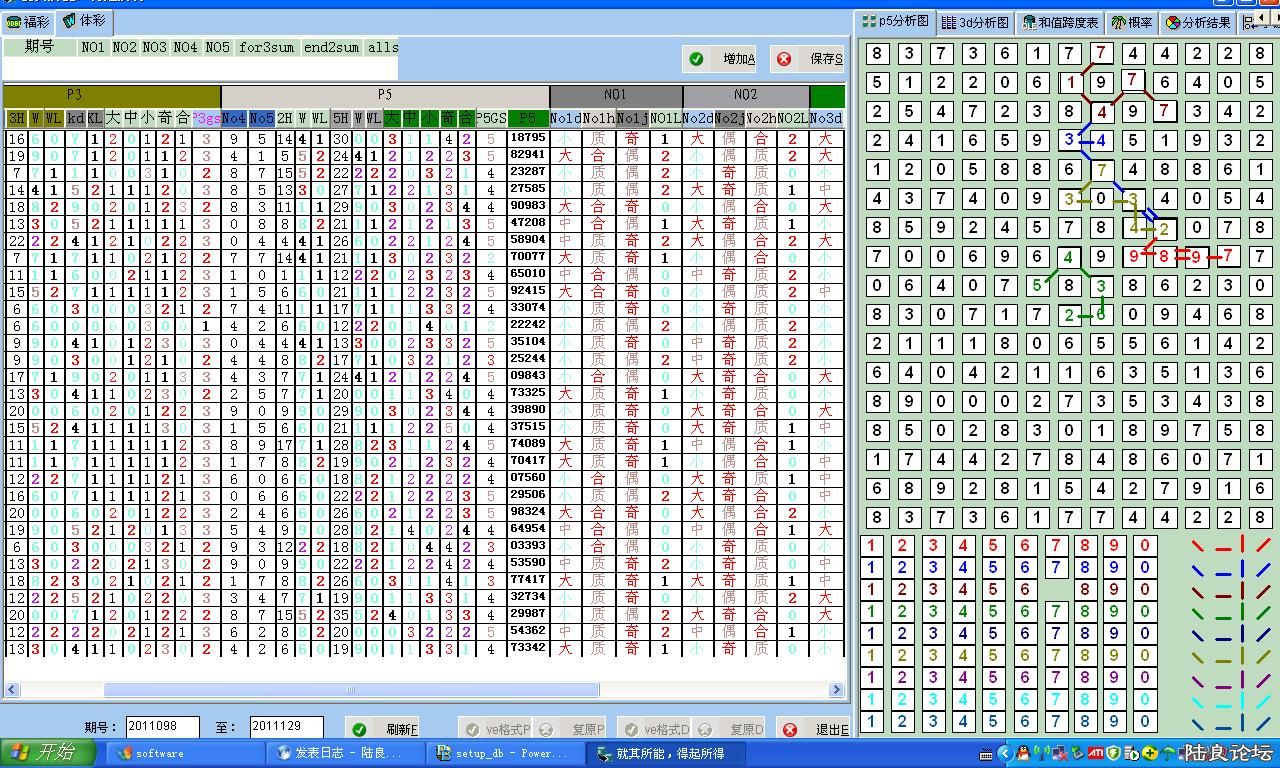Open the 分析结果 tab with pie icon

(x=1198, y=22)
